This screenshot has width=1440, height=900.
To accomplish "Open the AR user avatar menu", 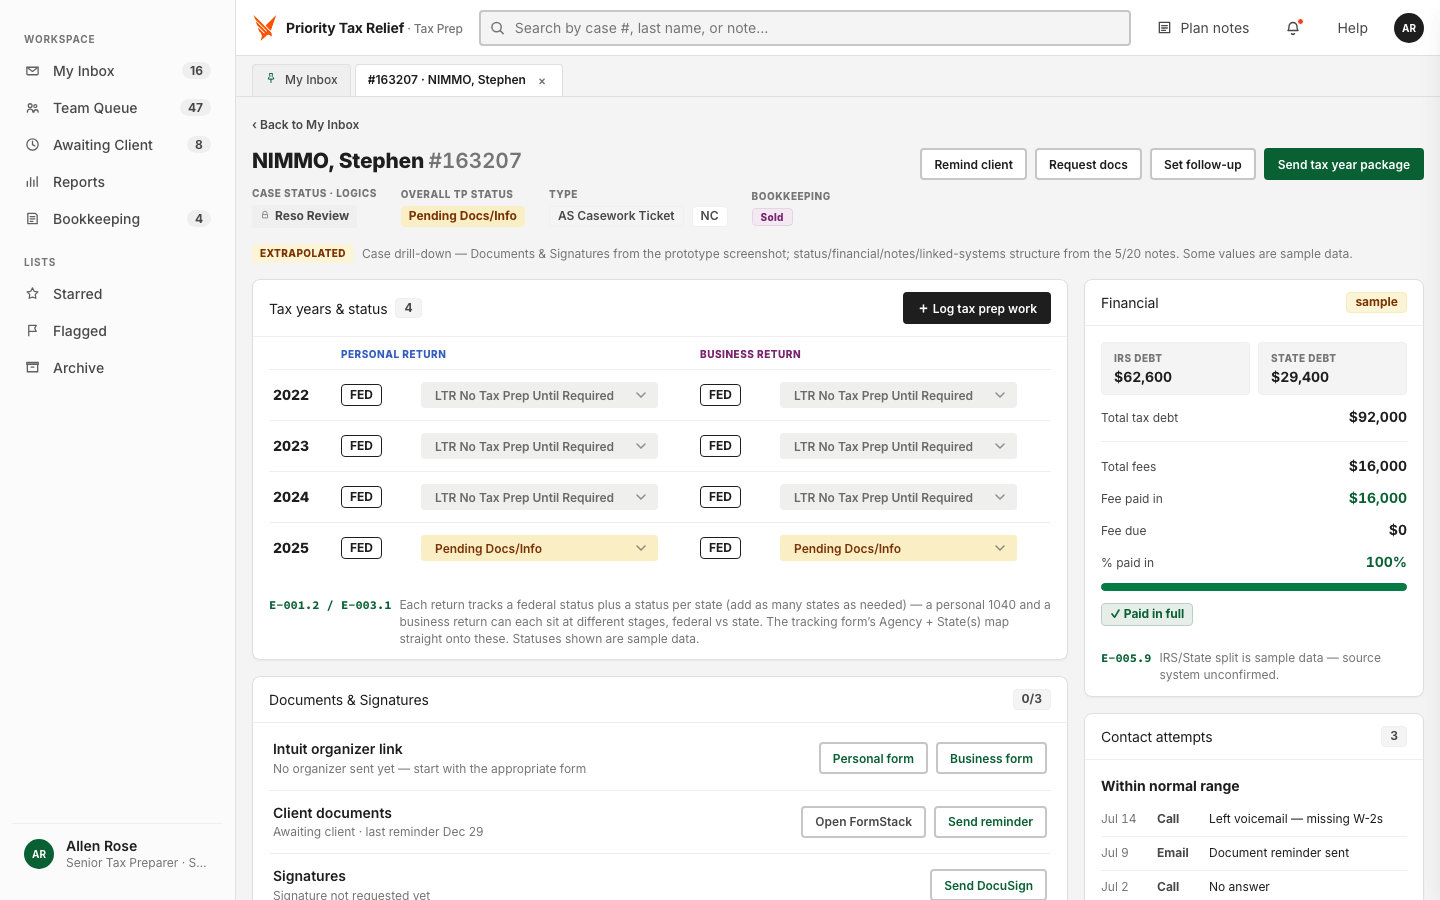I will coord(1409,28).
